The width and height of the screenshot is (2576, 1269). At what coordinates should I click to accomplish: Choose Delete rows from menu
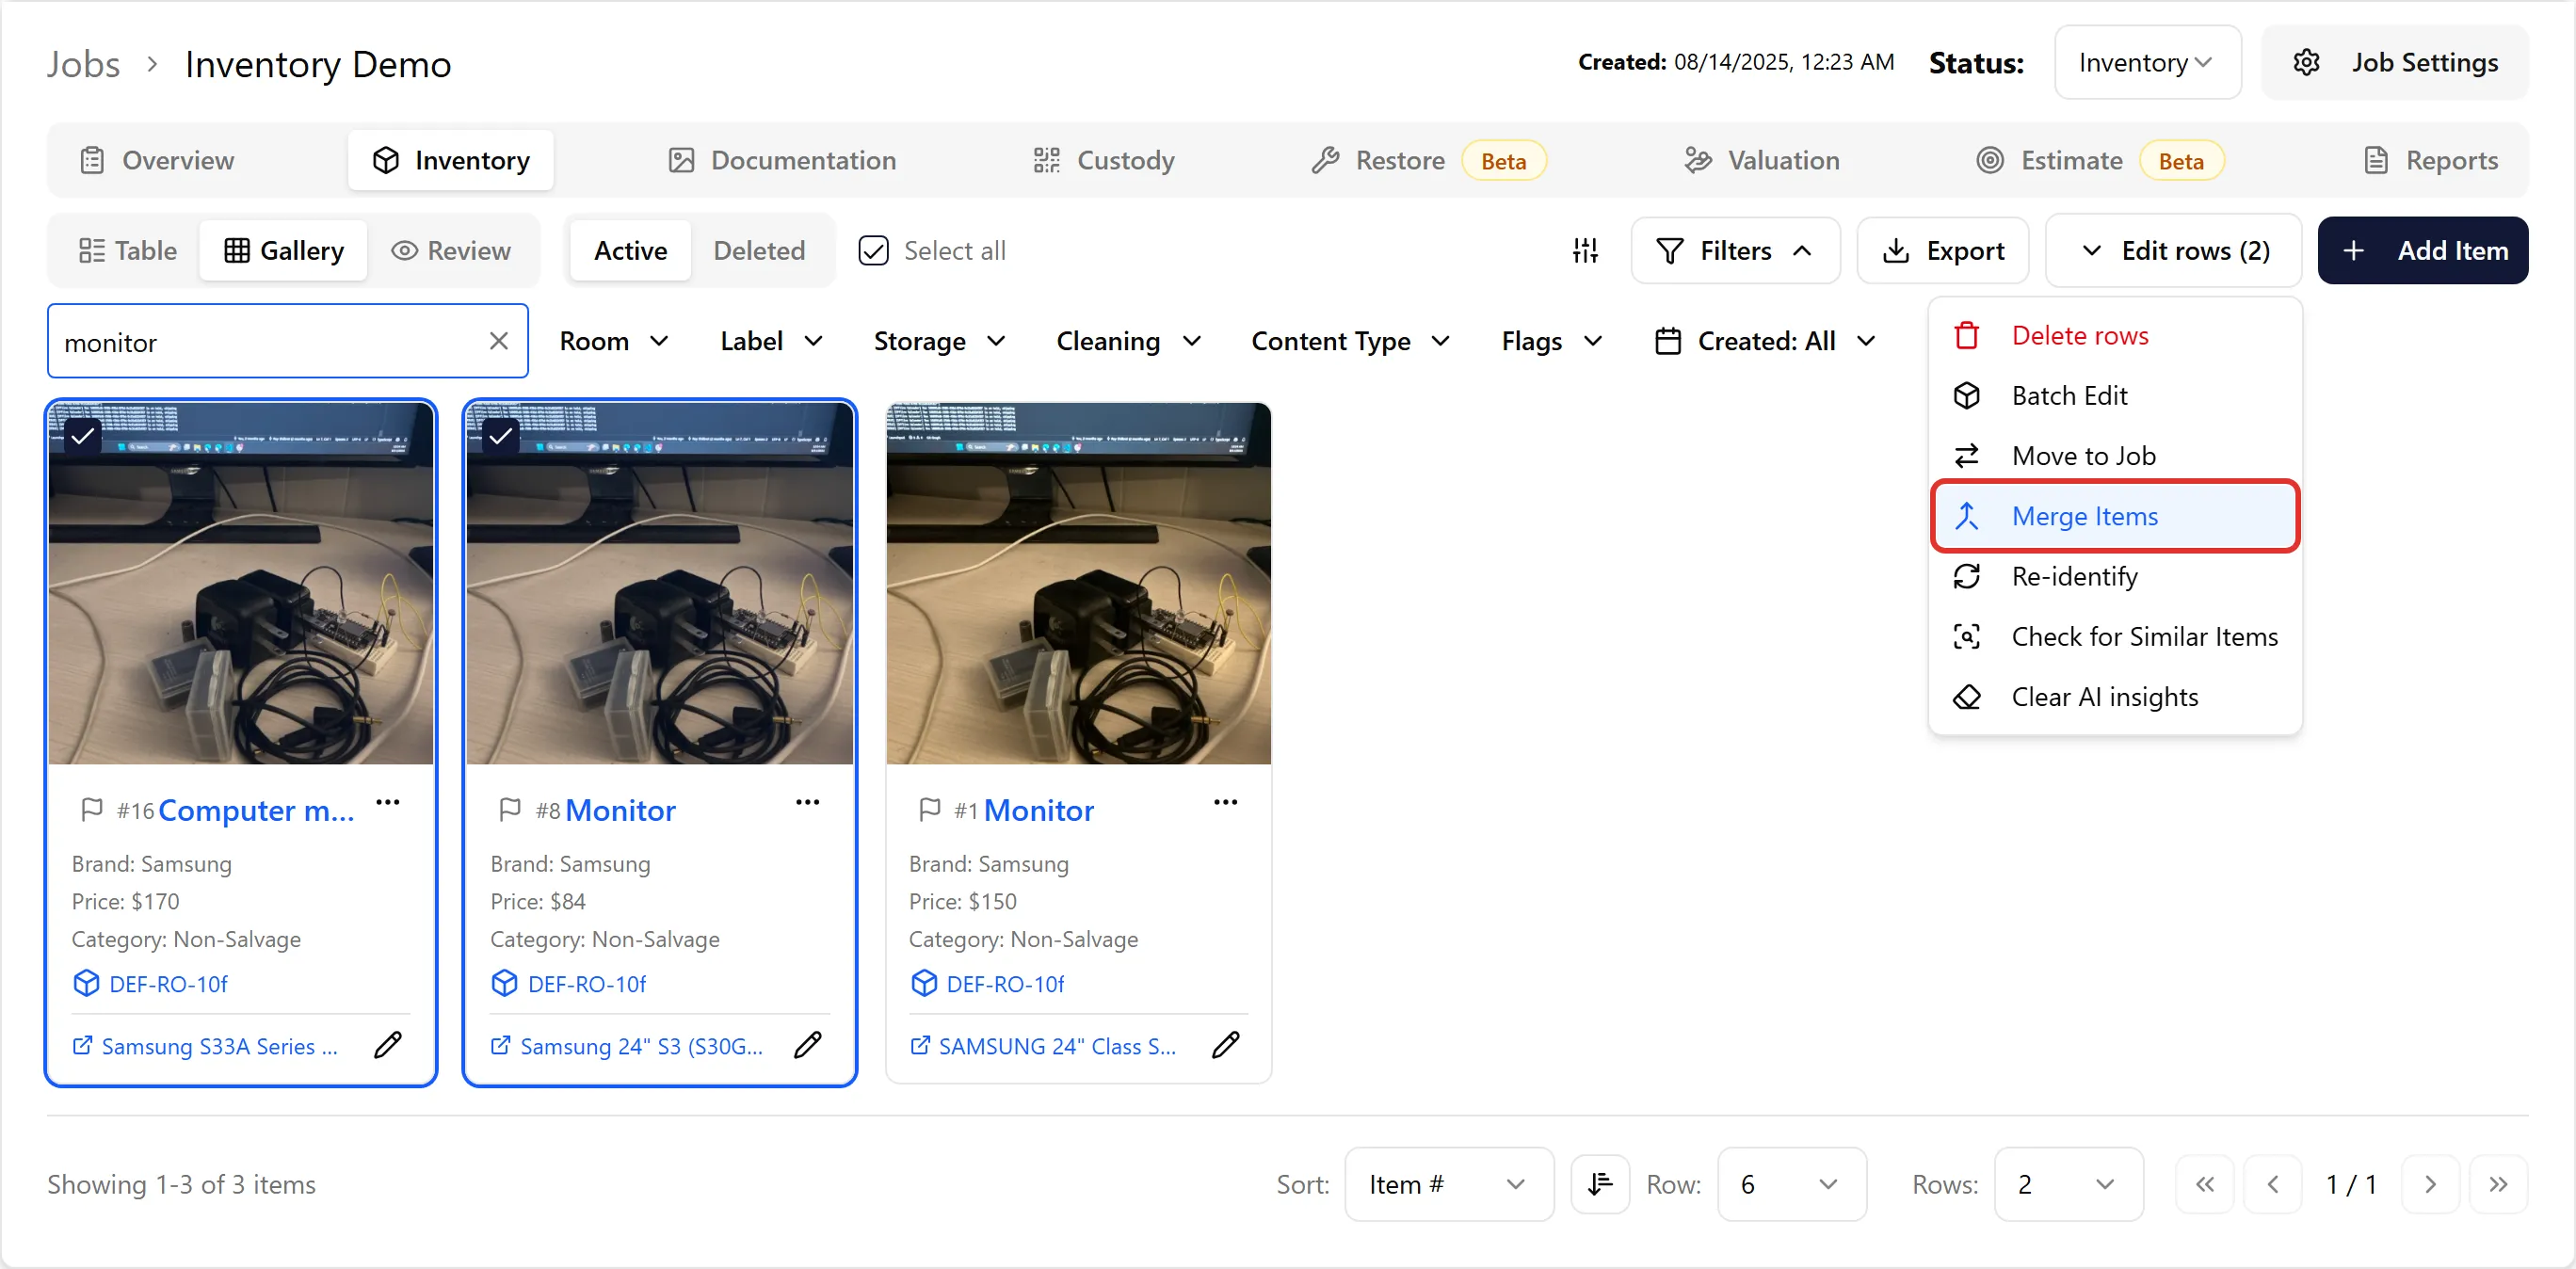pyautogui.click(x=2115, y=335)
